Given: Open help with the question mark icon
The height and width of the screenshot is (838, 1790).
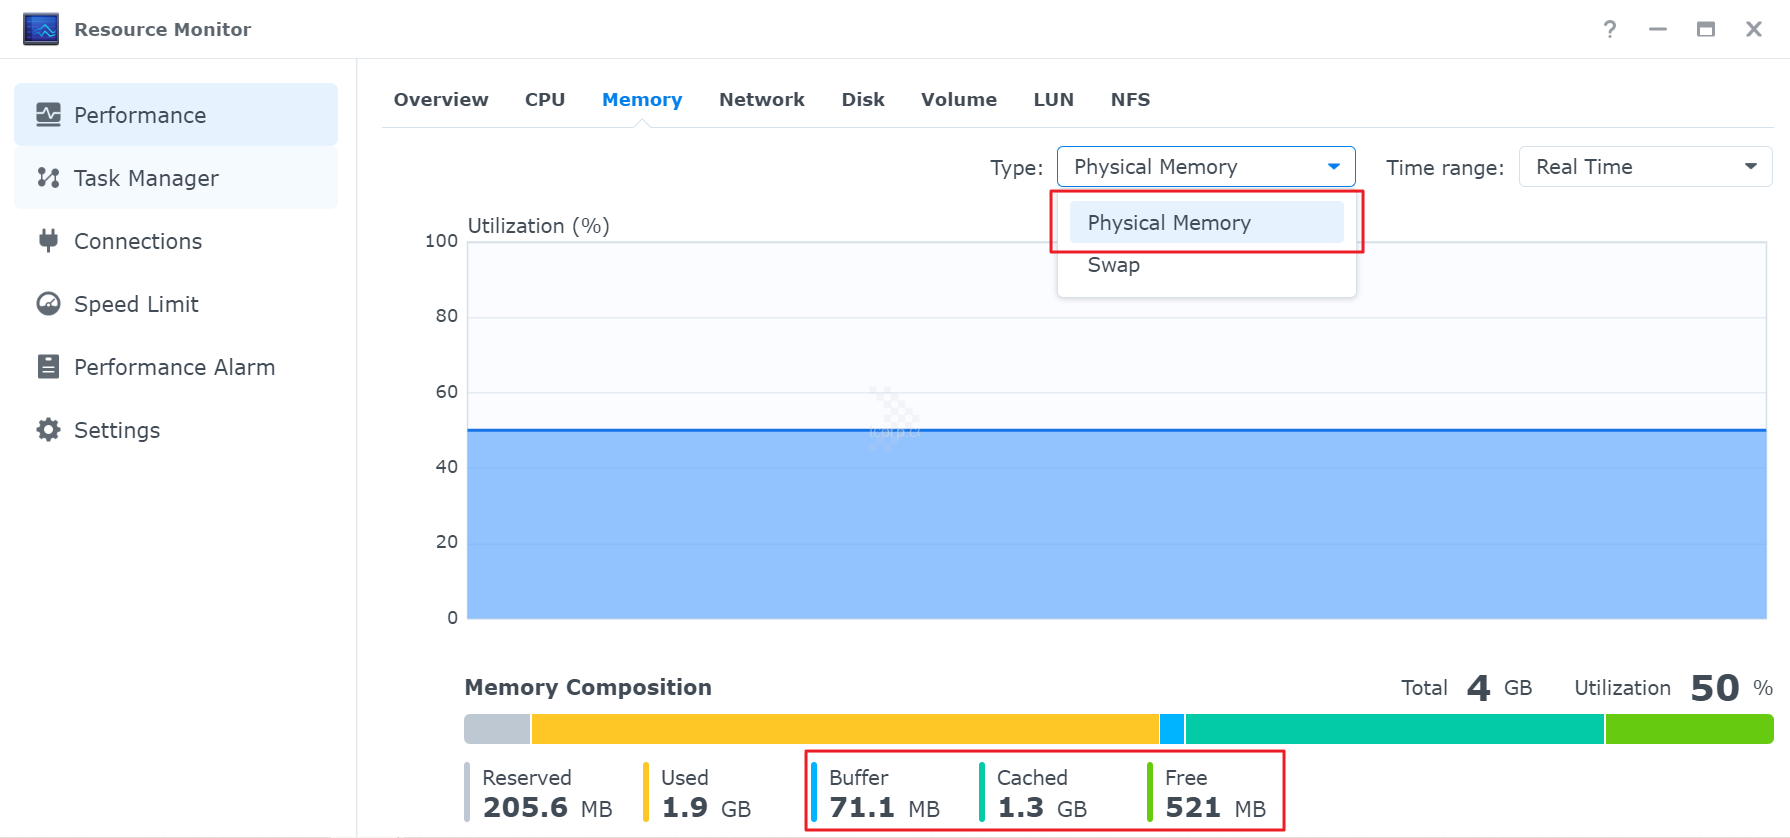Looking at the screenshot, I should click(x=1610, y=29).
